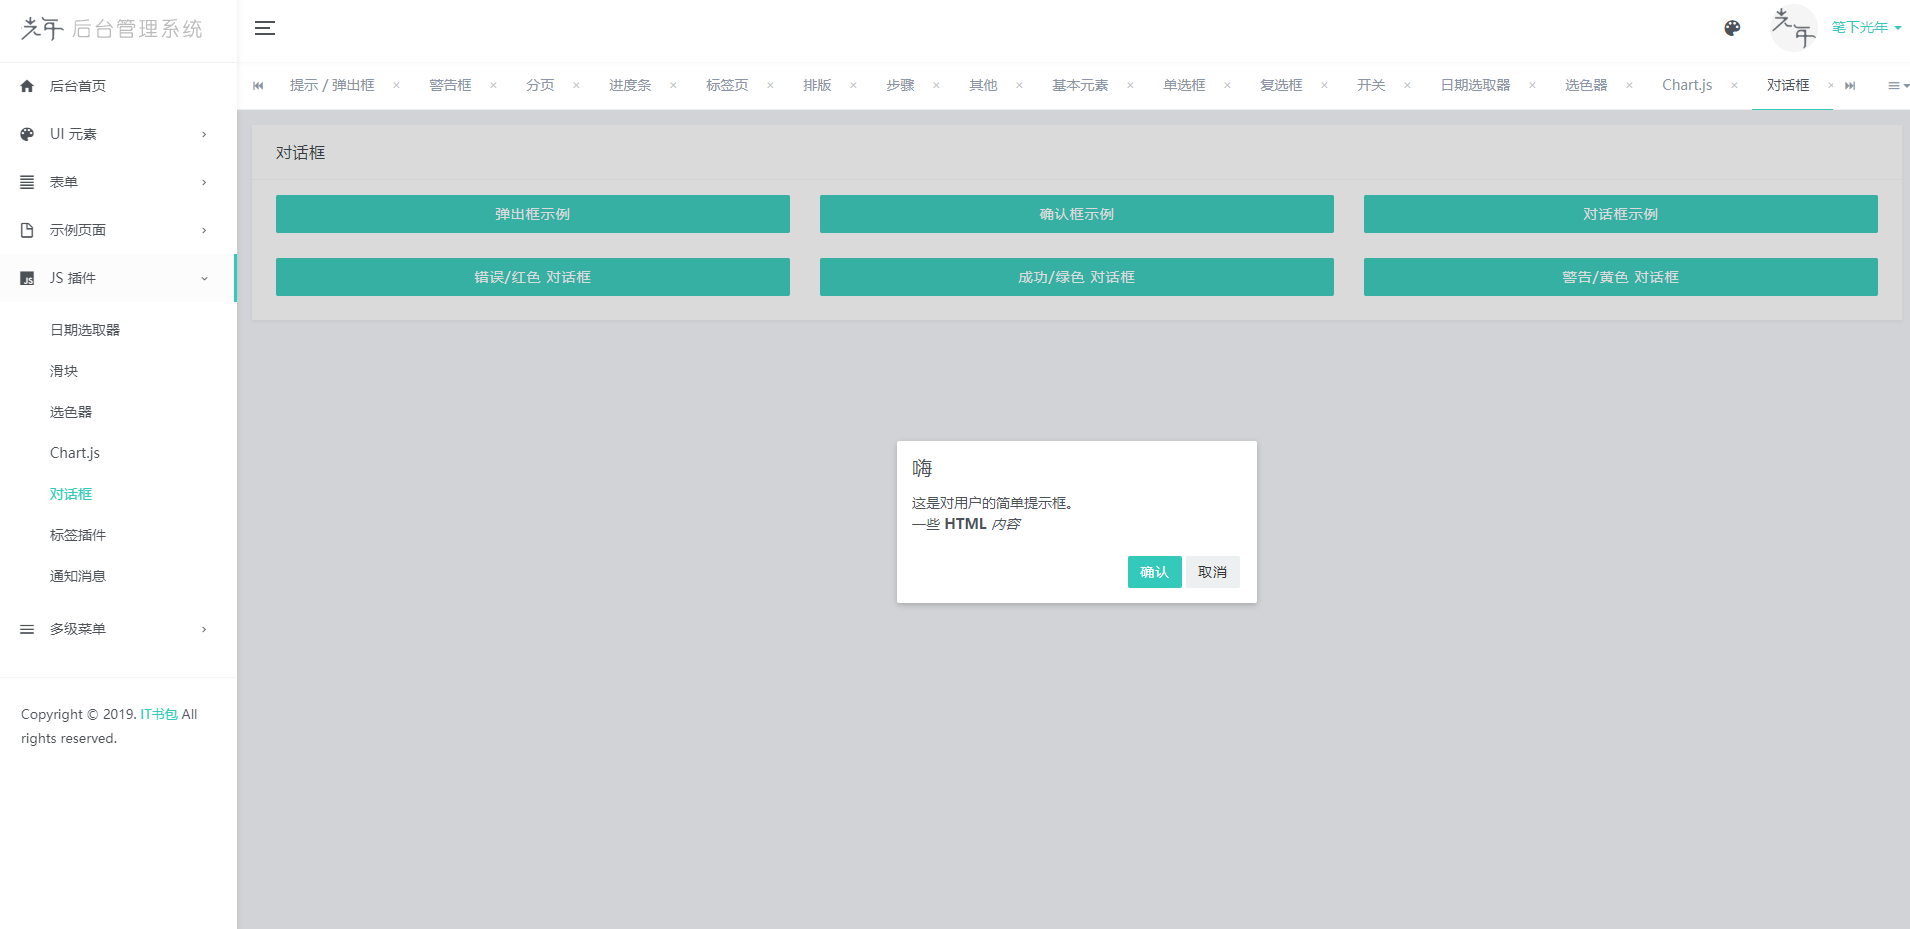
Task: Close the 分页 tab
Action: tap(576, 85)
